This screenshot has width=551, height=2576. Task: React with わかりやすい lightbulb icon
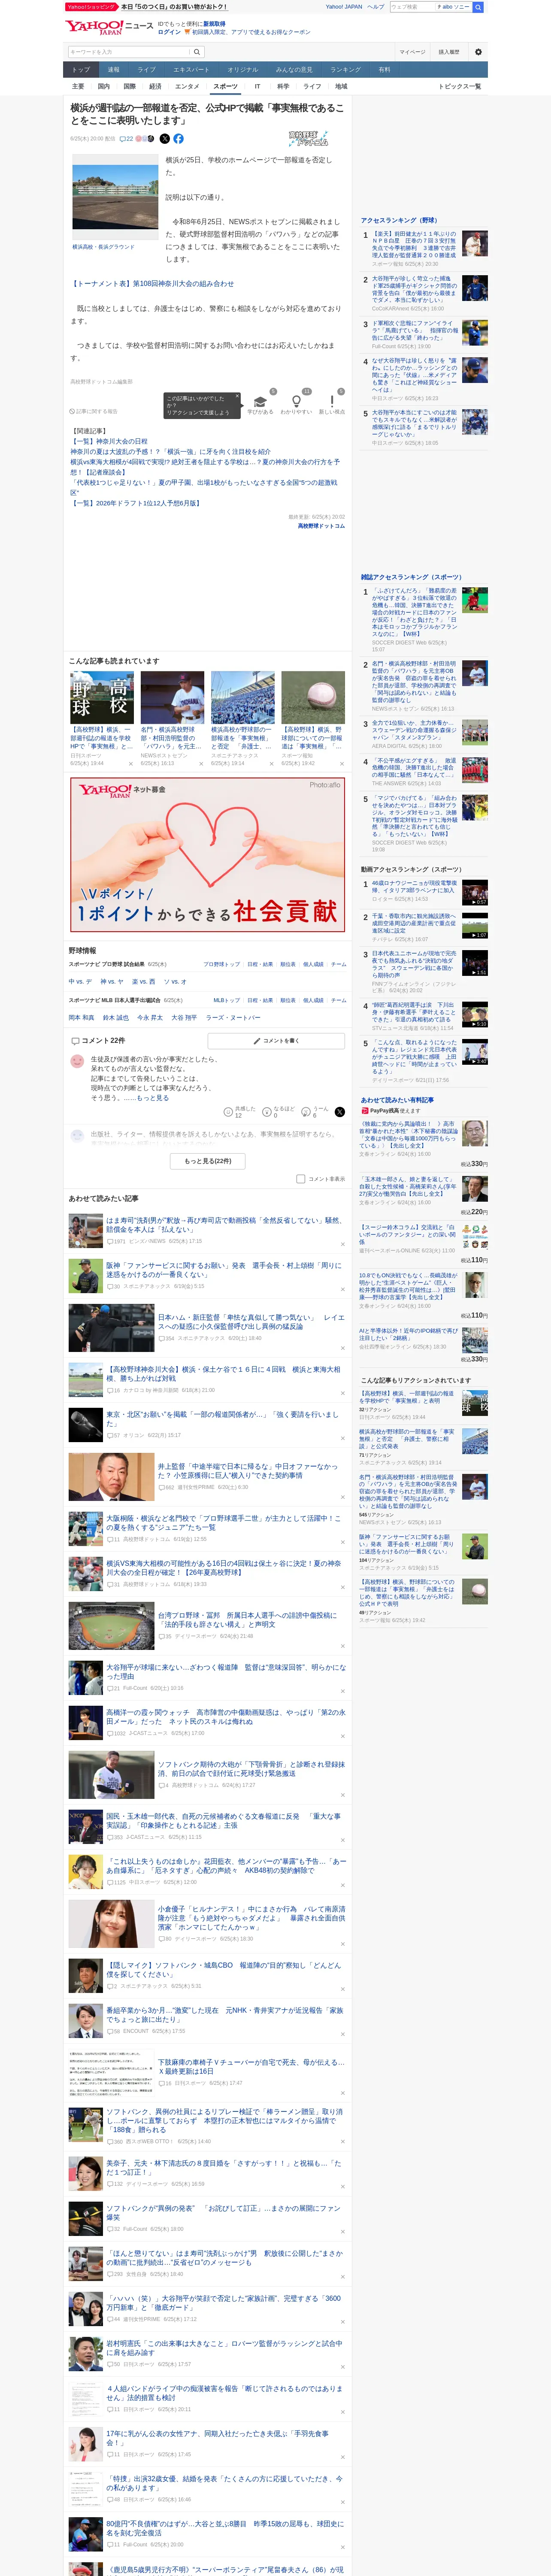296,402
